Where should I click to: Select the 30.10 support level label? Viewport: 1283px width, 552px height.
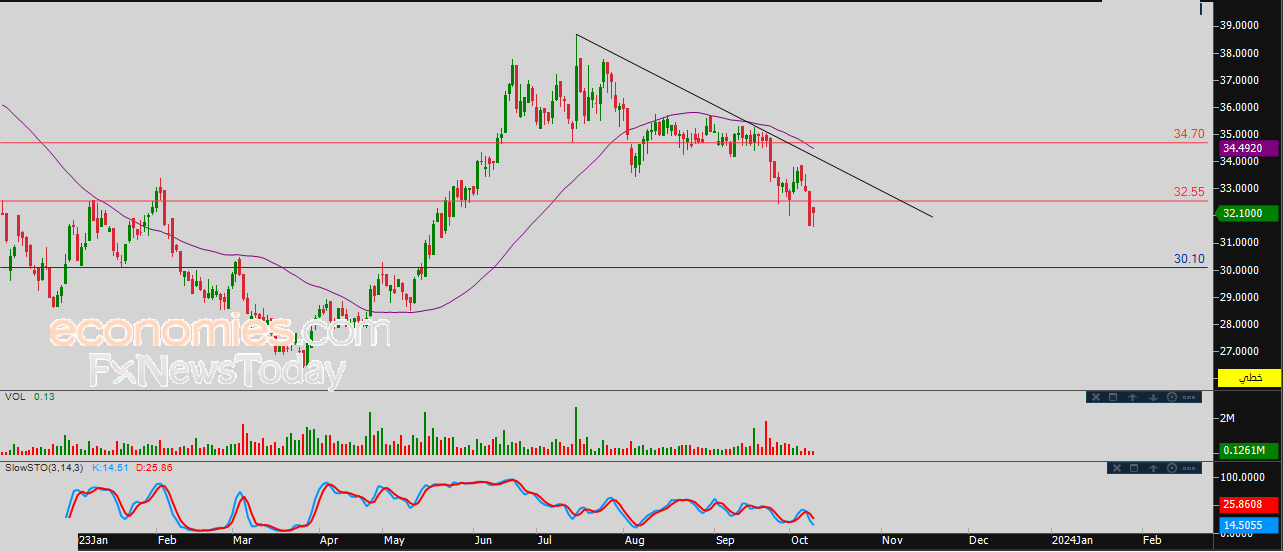pyautogui.click(x=1189, y=259)
